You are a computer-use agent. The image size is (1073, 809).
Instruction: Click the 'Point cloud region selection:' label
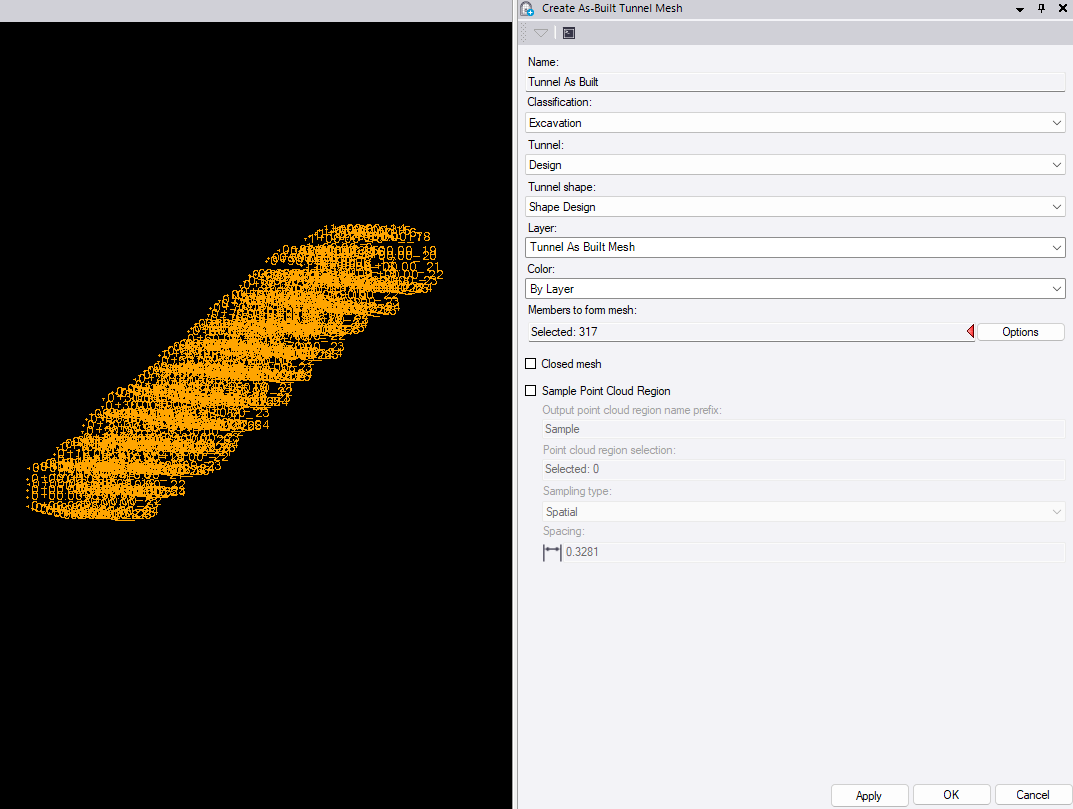[609, 450]
